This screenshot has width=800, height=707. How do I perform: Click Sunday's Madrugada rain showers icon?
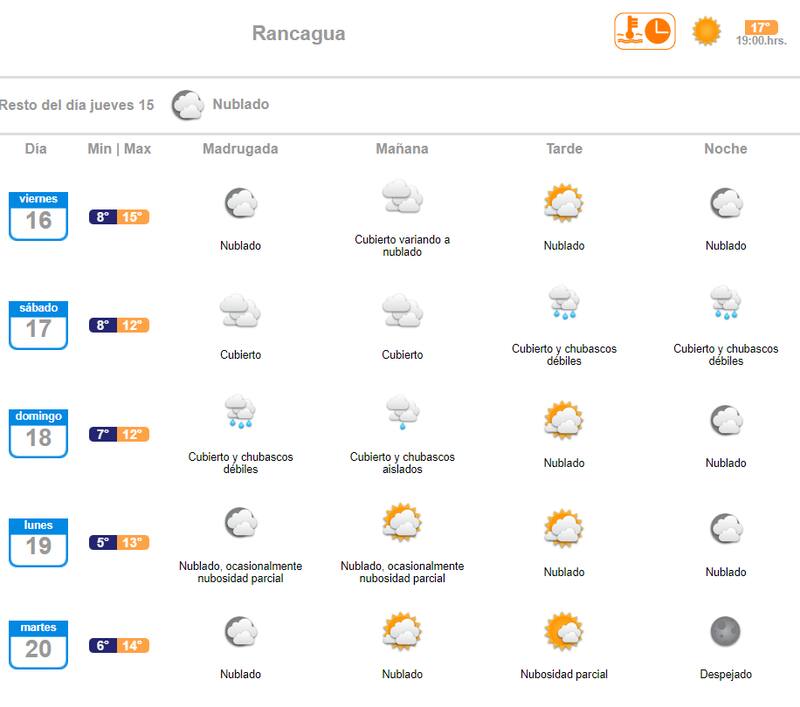point(240,412)
